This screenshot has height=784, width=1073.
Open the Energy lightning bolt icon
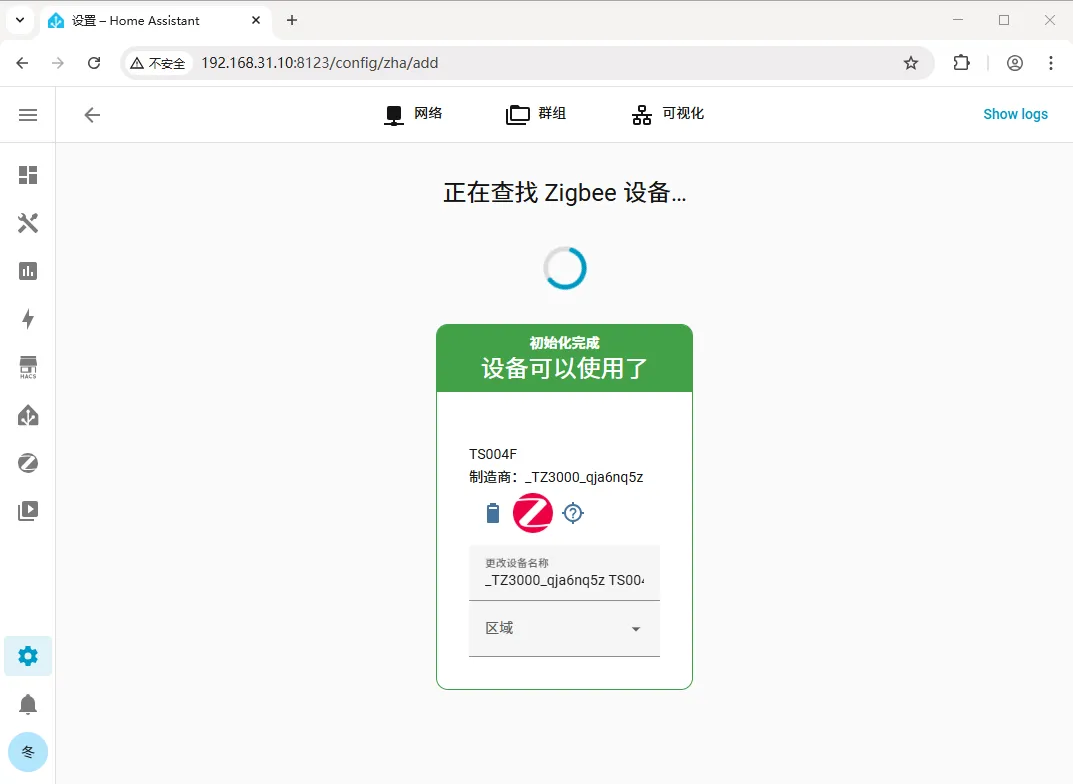coord(28,319)
